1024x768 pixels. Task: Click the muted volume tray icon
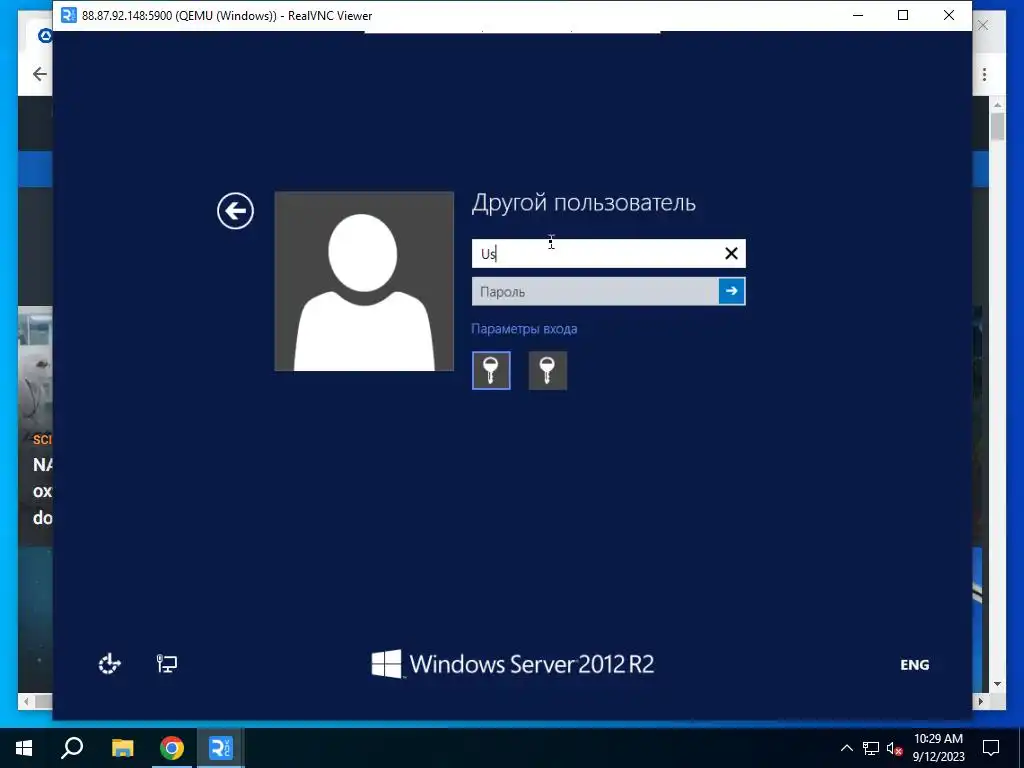pyautogui.click(x=894, y=748)
